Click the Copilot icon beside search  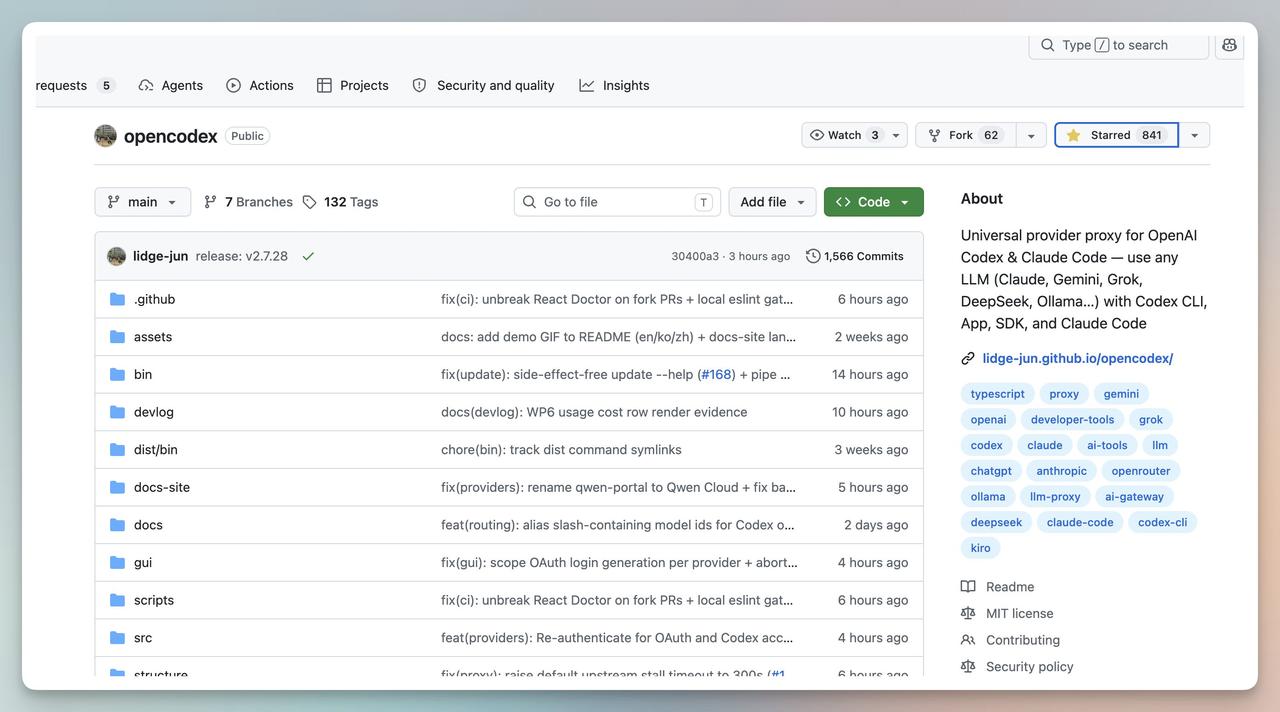coord(1229,45)
